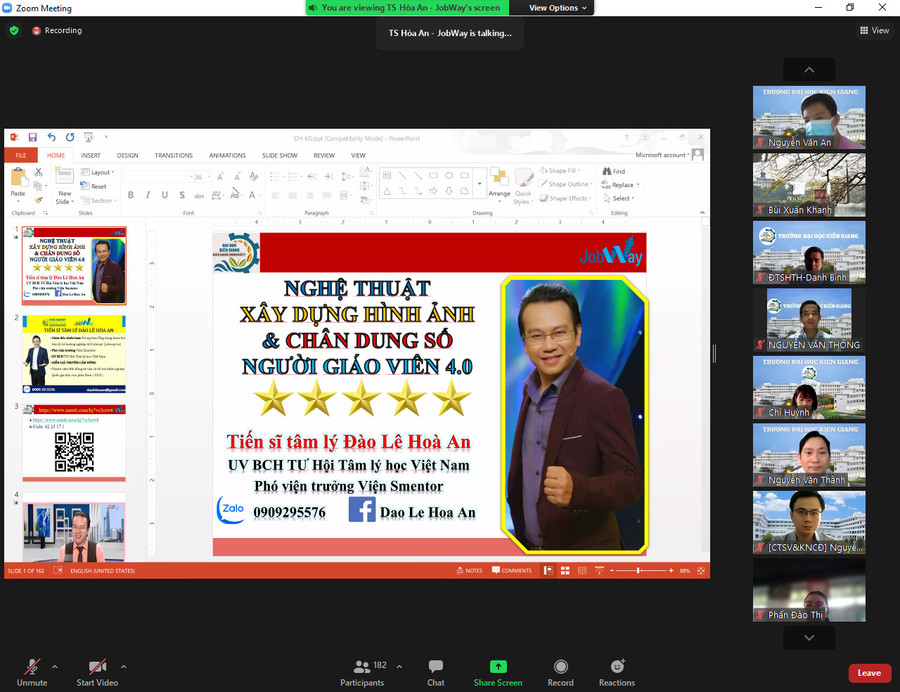
Task: Start recording with the Record icon
Action: pos(561,666)
